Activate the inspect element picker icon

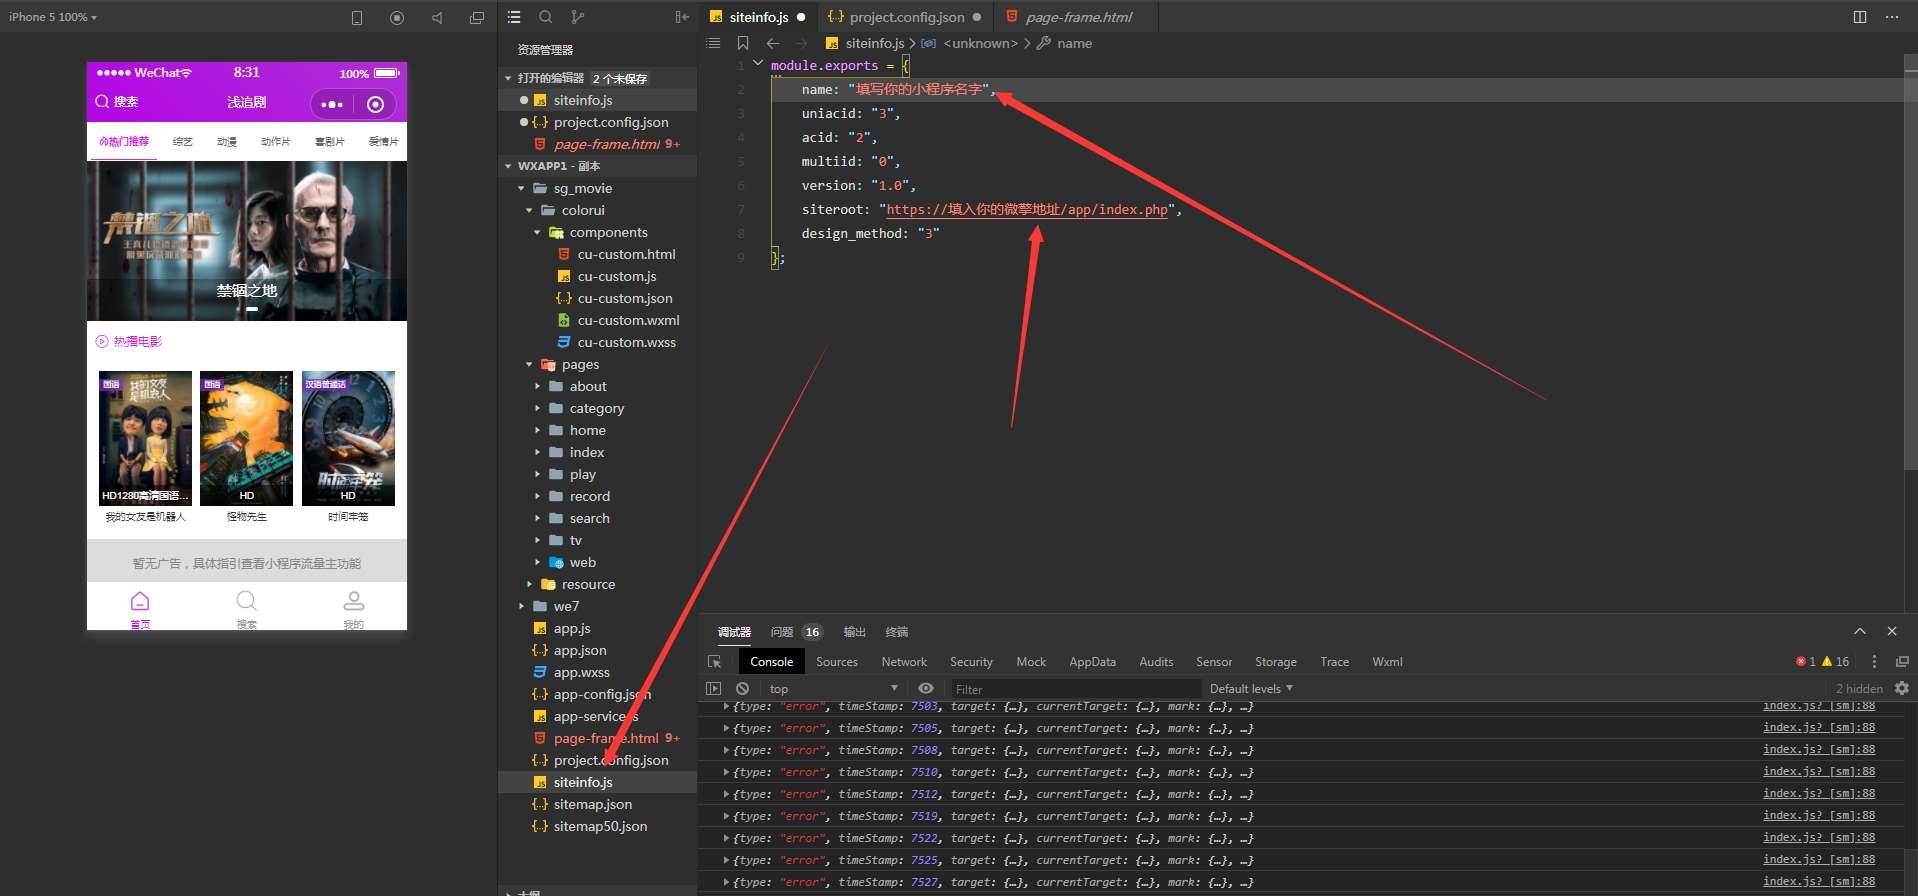coord(714,661)
